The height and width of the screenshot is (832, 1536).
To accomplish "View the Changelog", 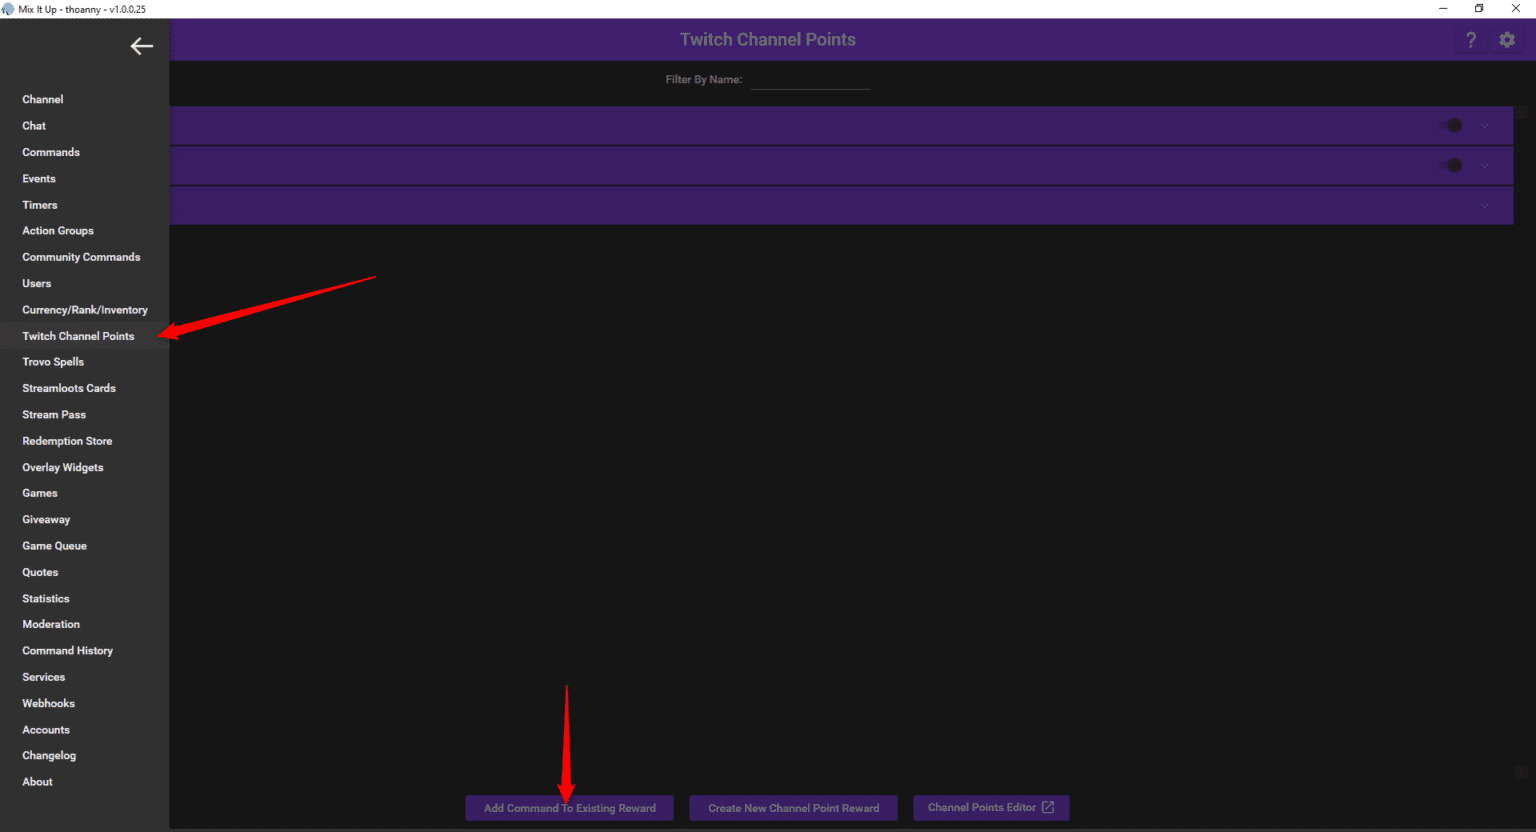I will point(49,756).
